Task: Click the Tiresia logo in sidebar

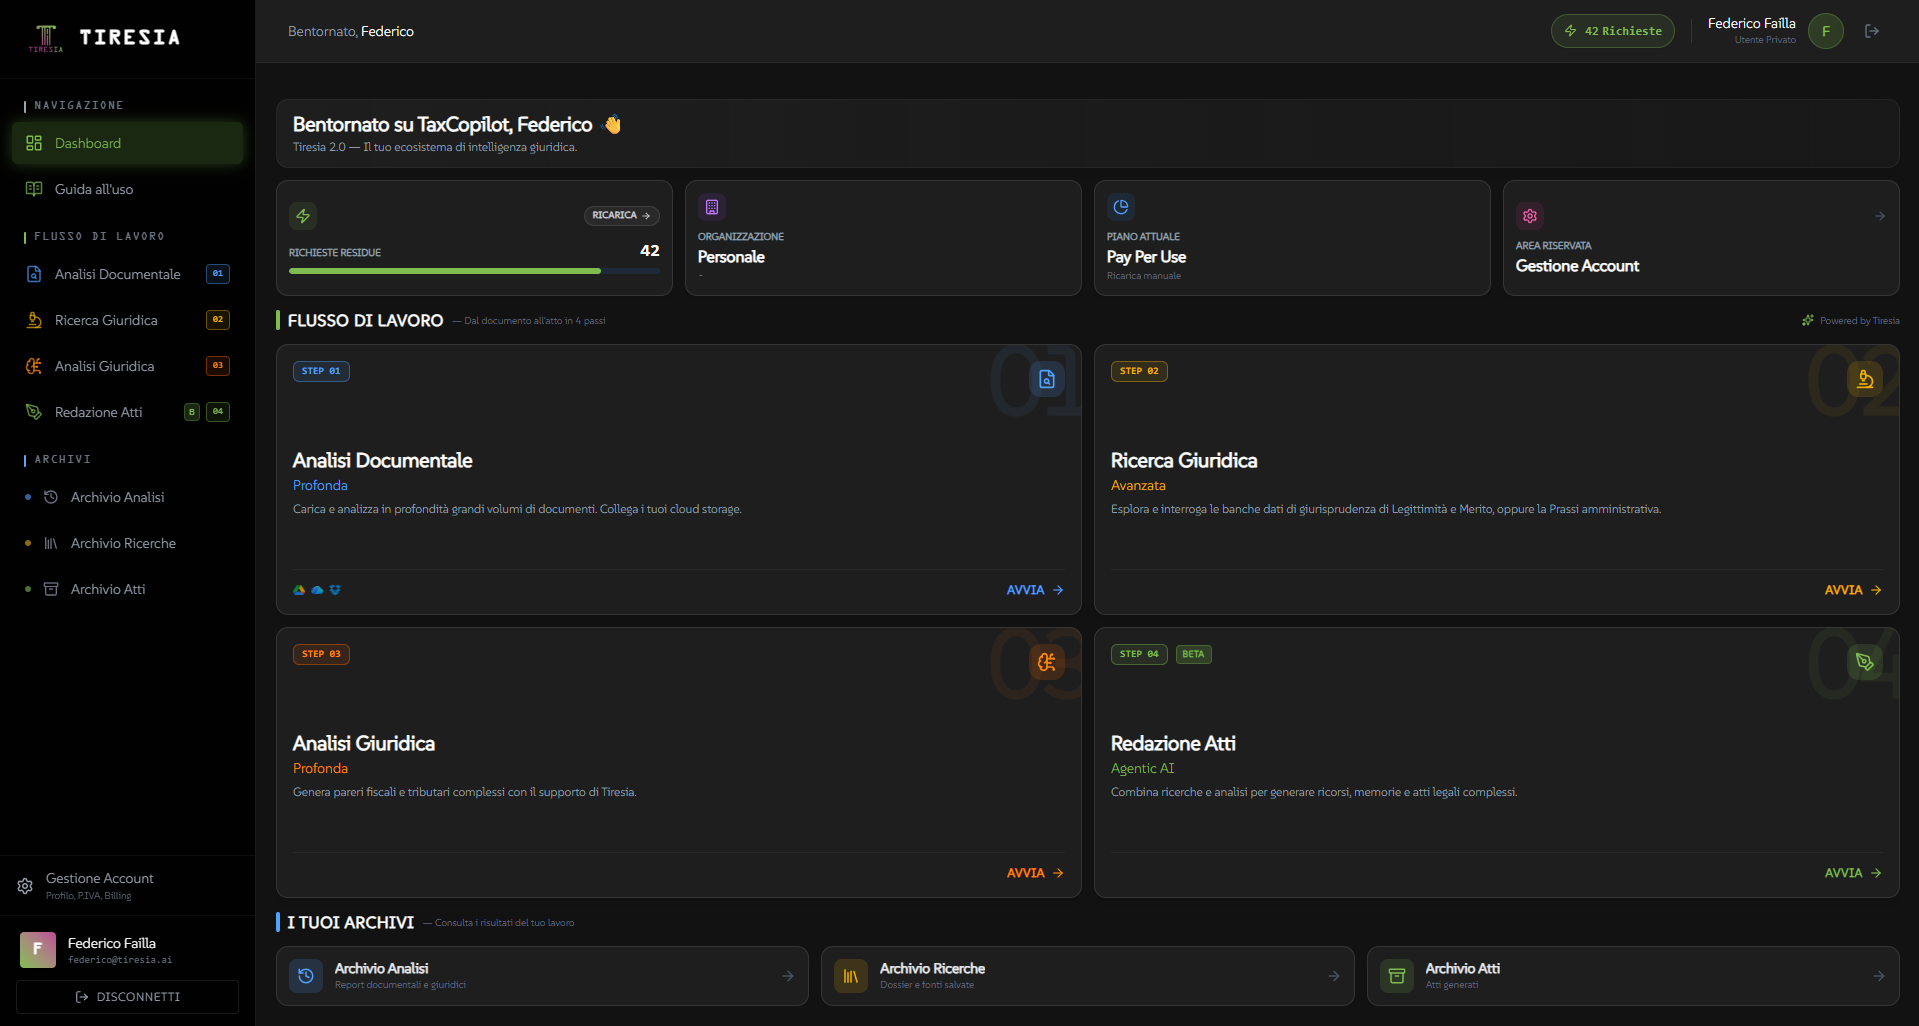Action: tap(104, 38)
